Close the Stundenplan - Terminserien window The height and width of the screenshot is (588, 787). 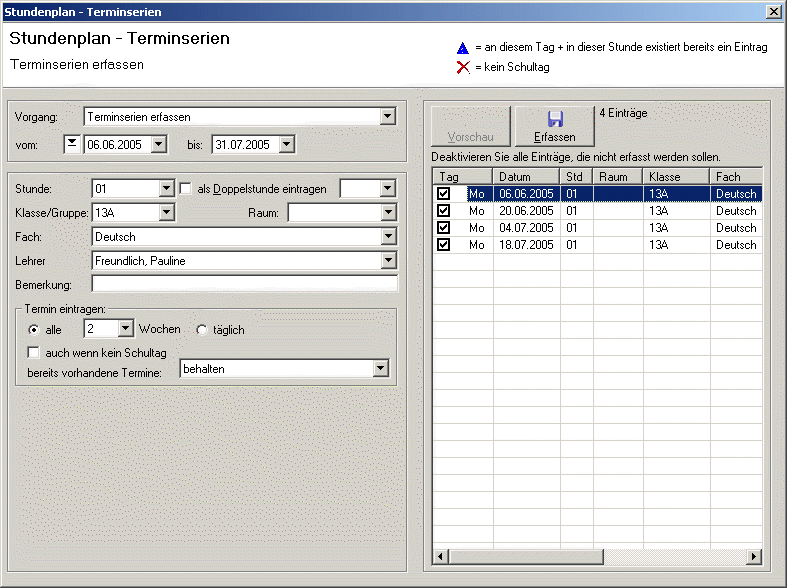(774, 12)
